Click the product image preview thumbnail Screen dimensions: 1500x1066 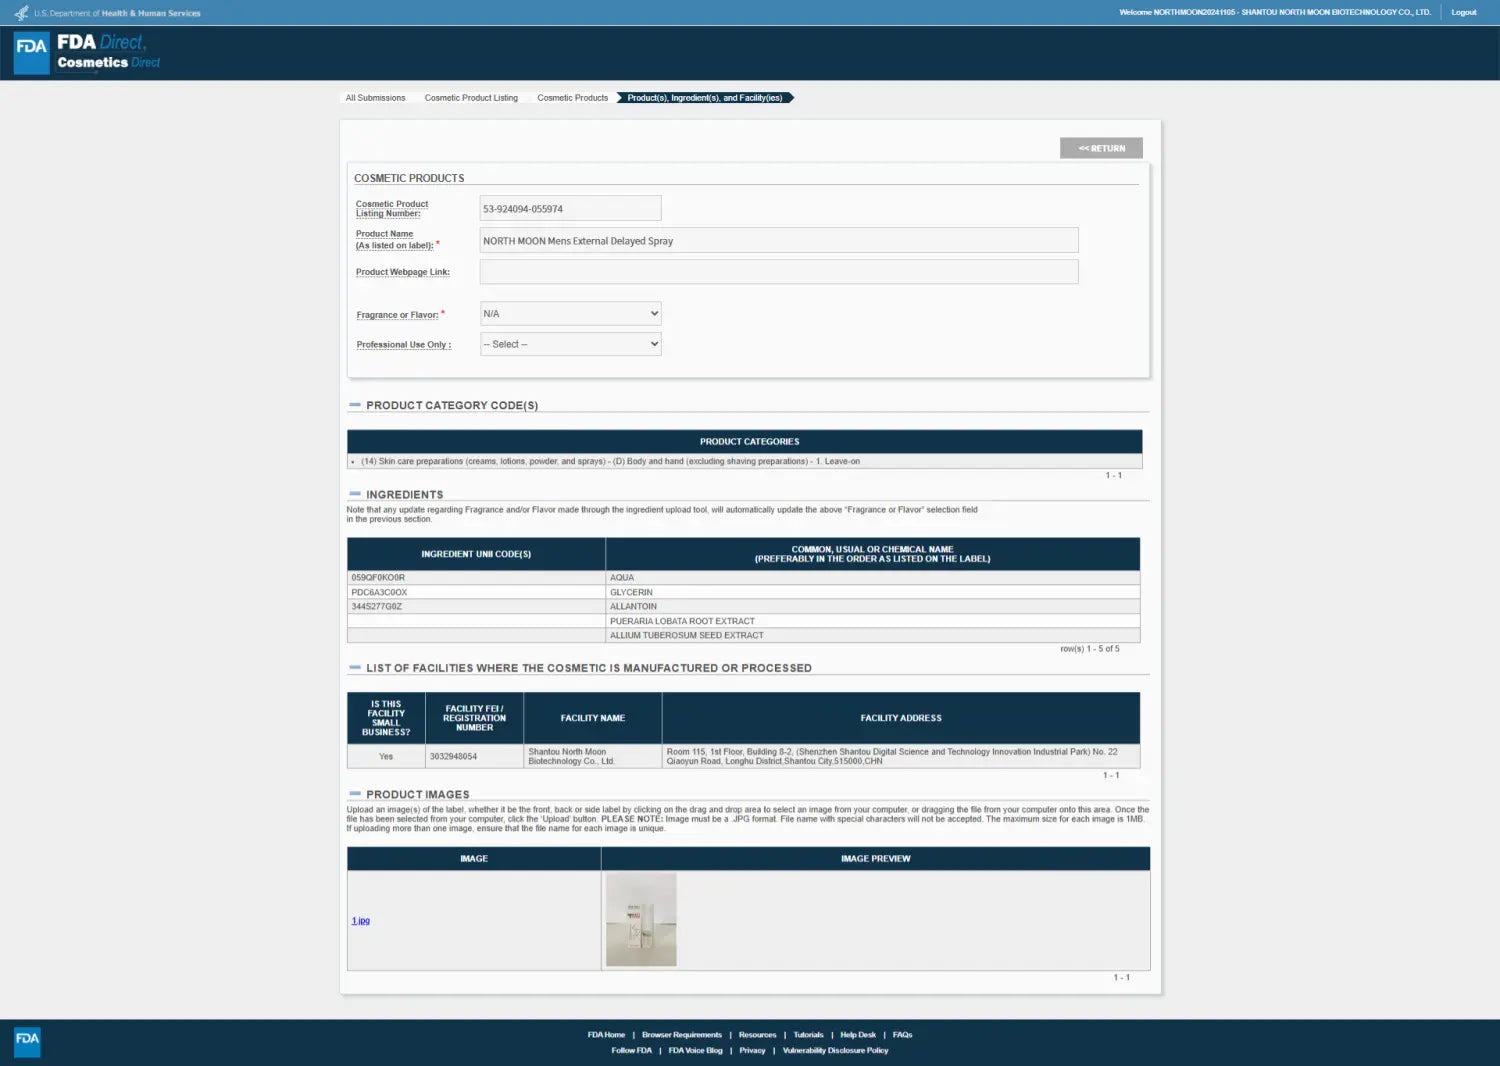point(641,920)
